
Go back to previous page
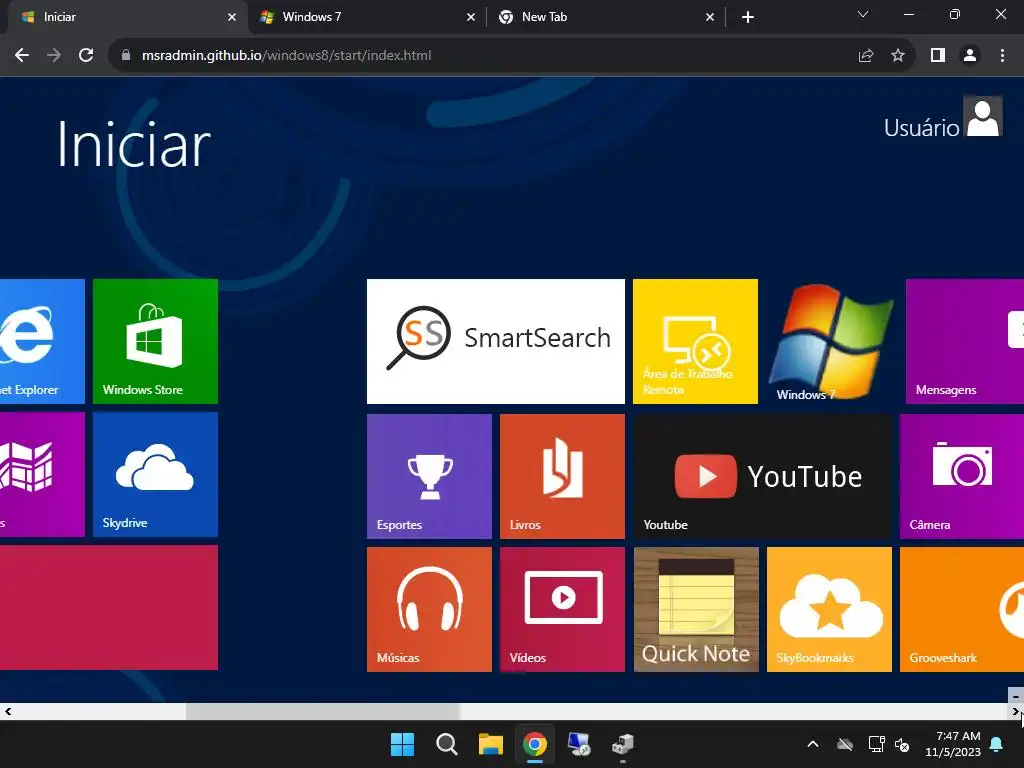tap(22, 56)
